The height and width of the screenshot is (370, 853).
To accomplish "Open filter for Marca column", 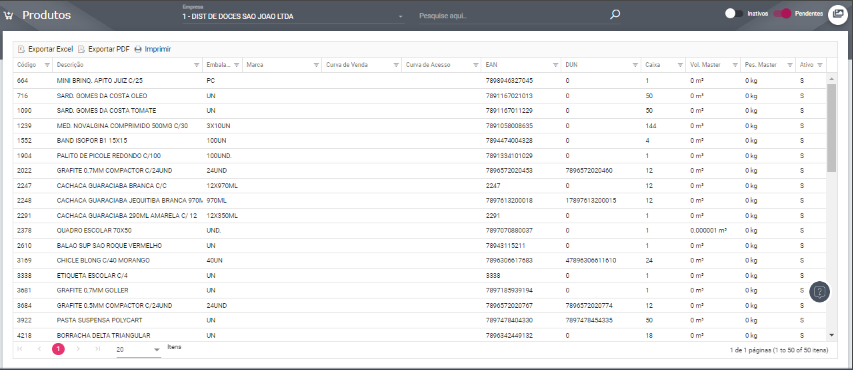I will pyautogui.click(x=316, y=65).
